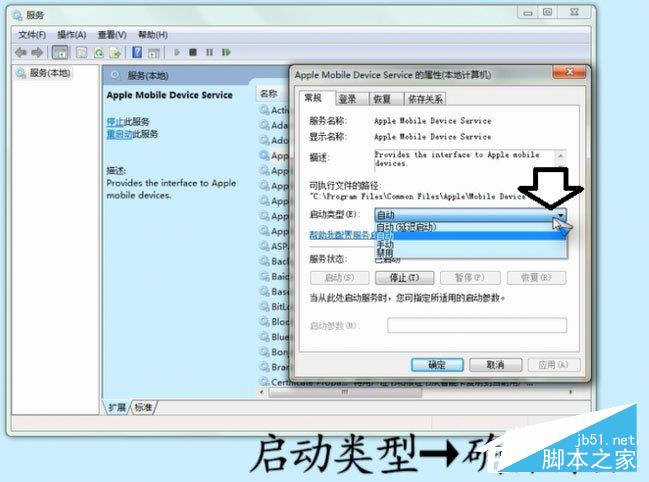
Task: Click the 停止 link for this service
Action: pos(115,122)
